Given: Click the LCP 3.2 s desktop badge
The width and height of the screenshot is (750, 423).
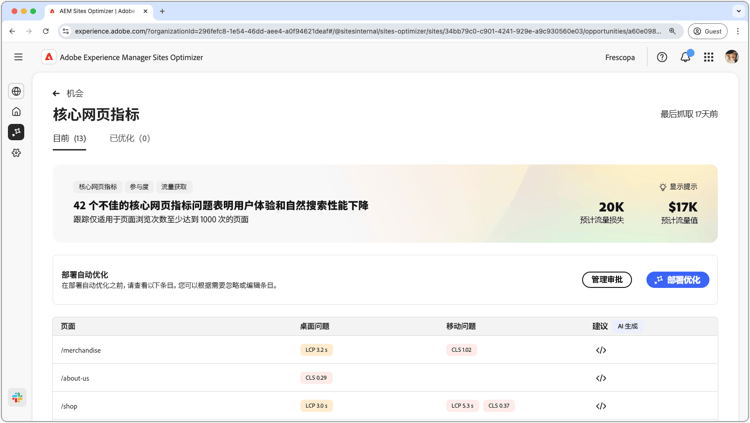Looking at the screenshot, I should point(316,350).
